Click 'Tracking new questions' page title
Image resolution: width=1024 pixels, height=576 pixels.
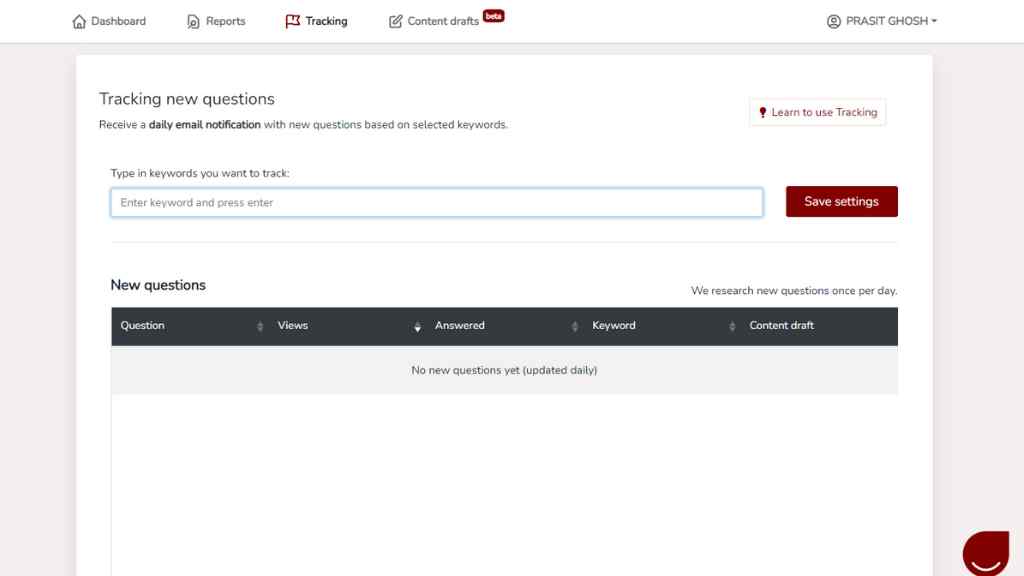point(187,99)
